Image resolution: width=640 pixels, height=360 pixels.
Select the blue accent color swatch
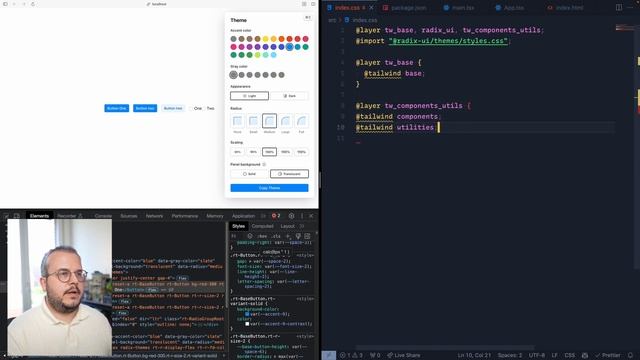click(289, 47)
